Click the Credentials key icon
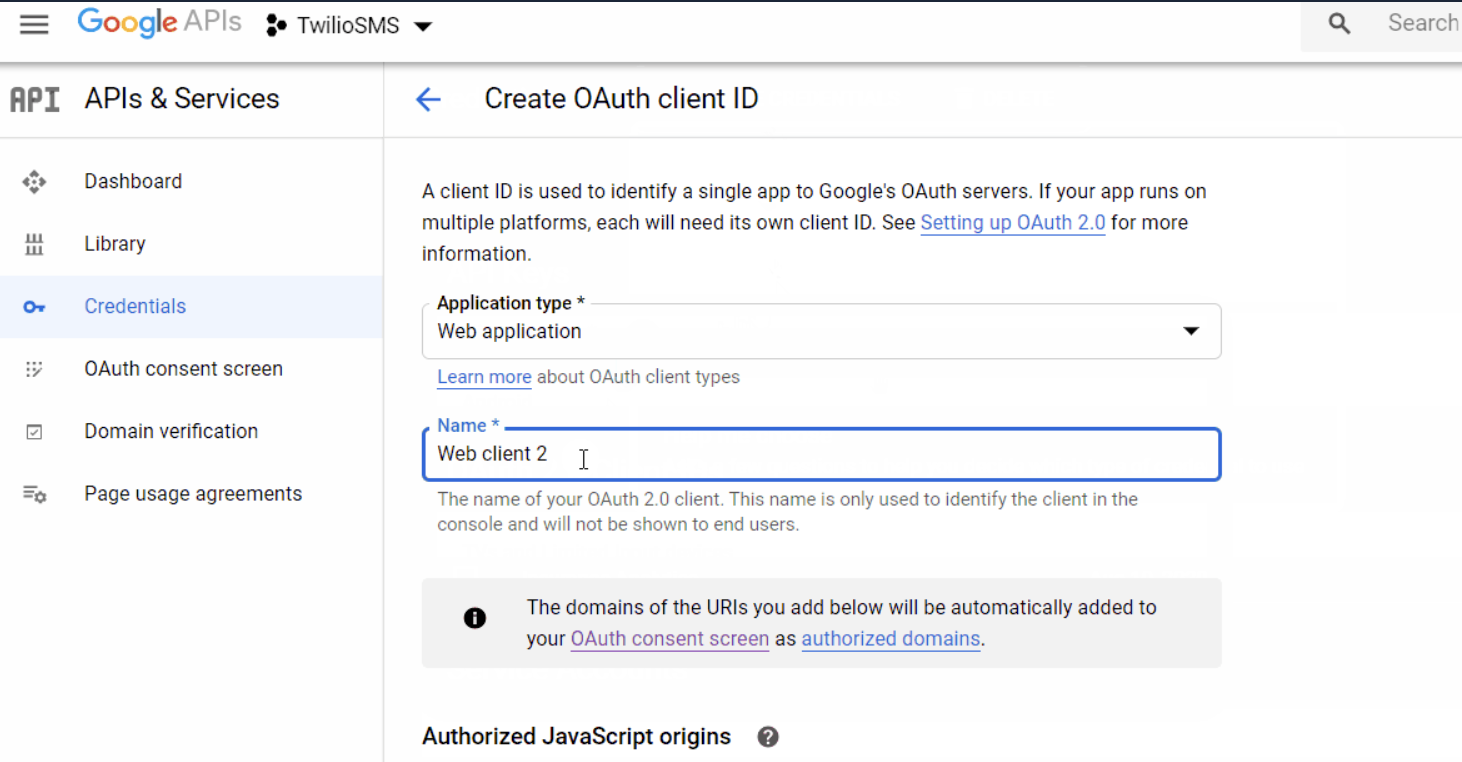 pos(34,307)
